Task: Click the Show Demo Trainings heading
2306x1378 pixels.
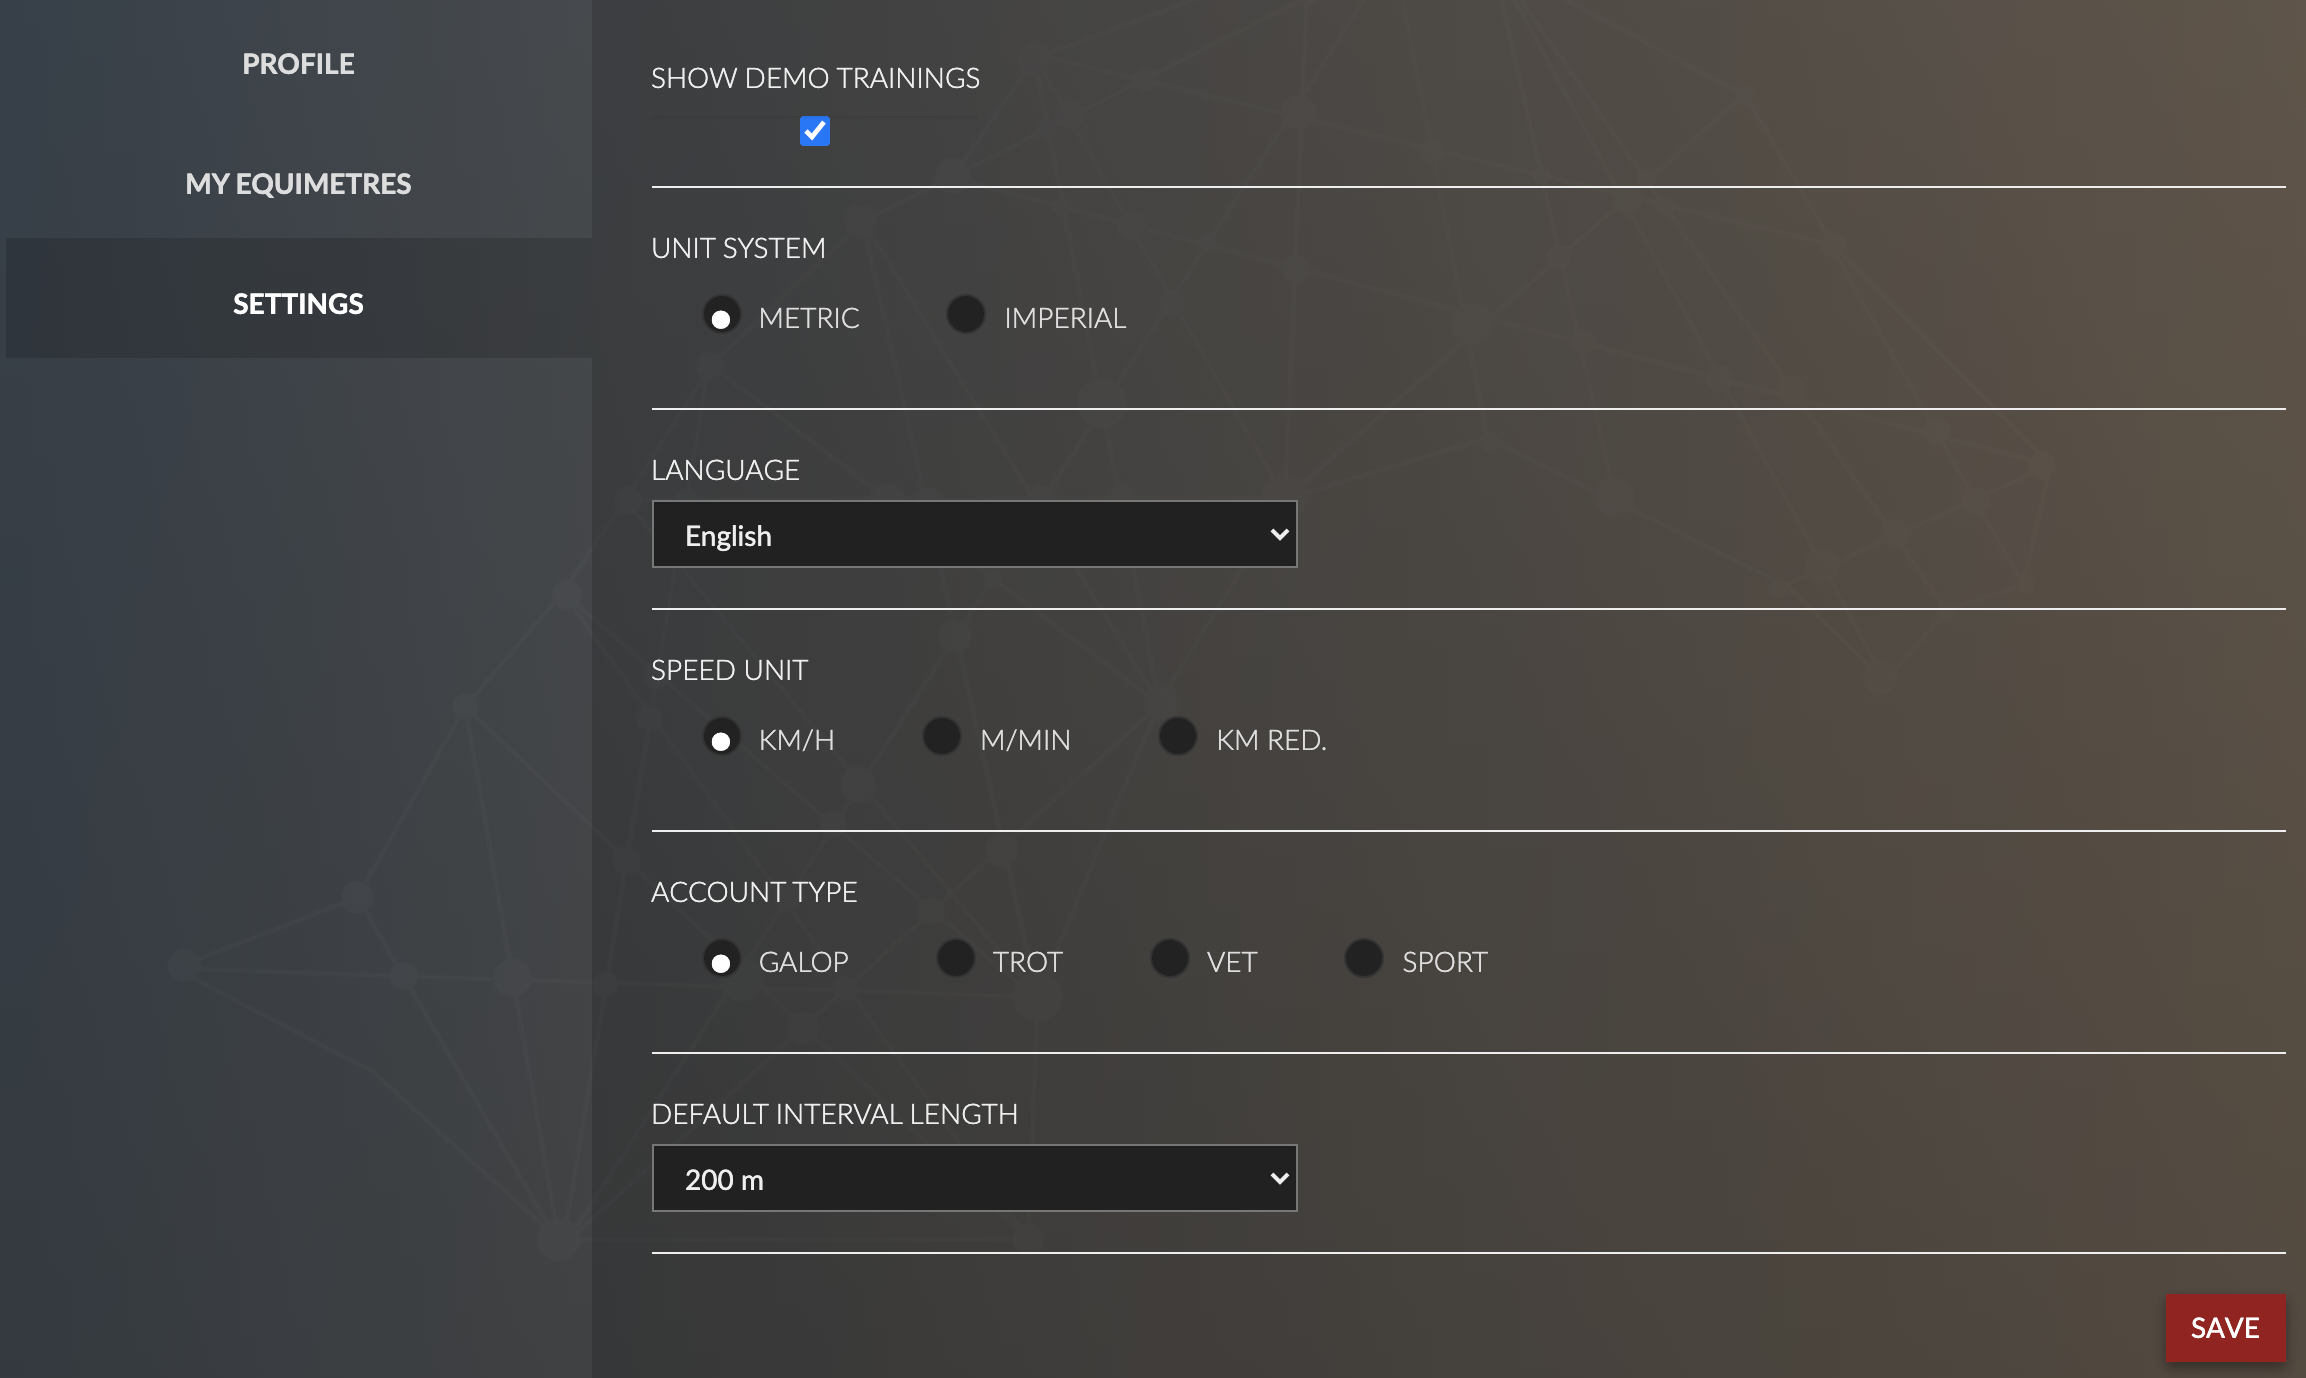Action: [x=815, y=78]
